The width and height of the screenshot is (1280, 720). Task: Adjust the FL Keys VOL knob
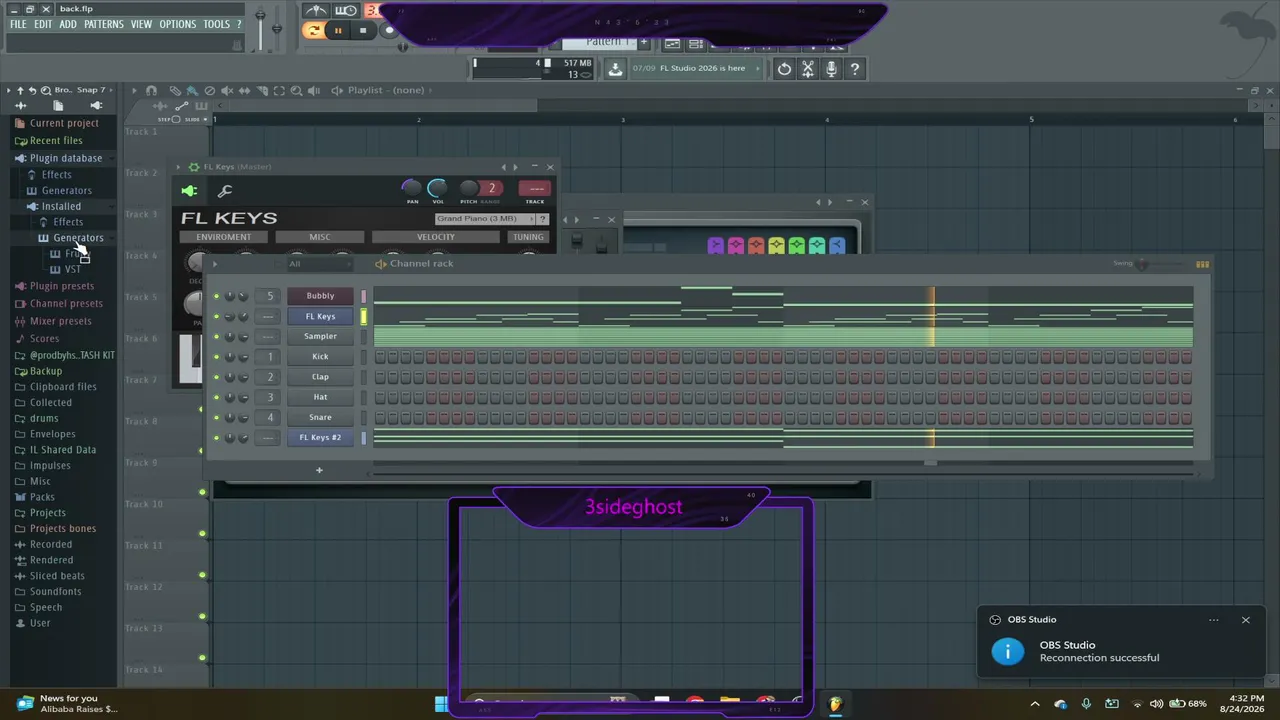click(437, 188)
